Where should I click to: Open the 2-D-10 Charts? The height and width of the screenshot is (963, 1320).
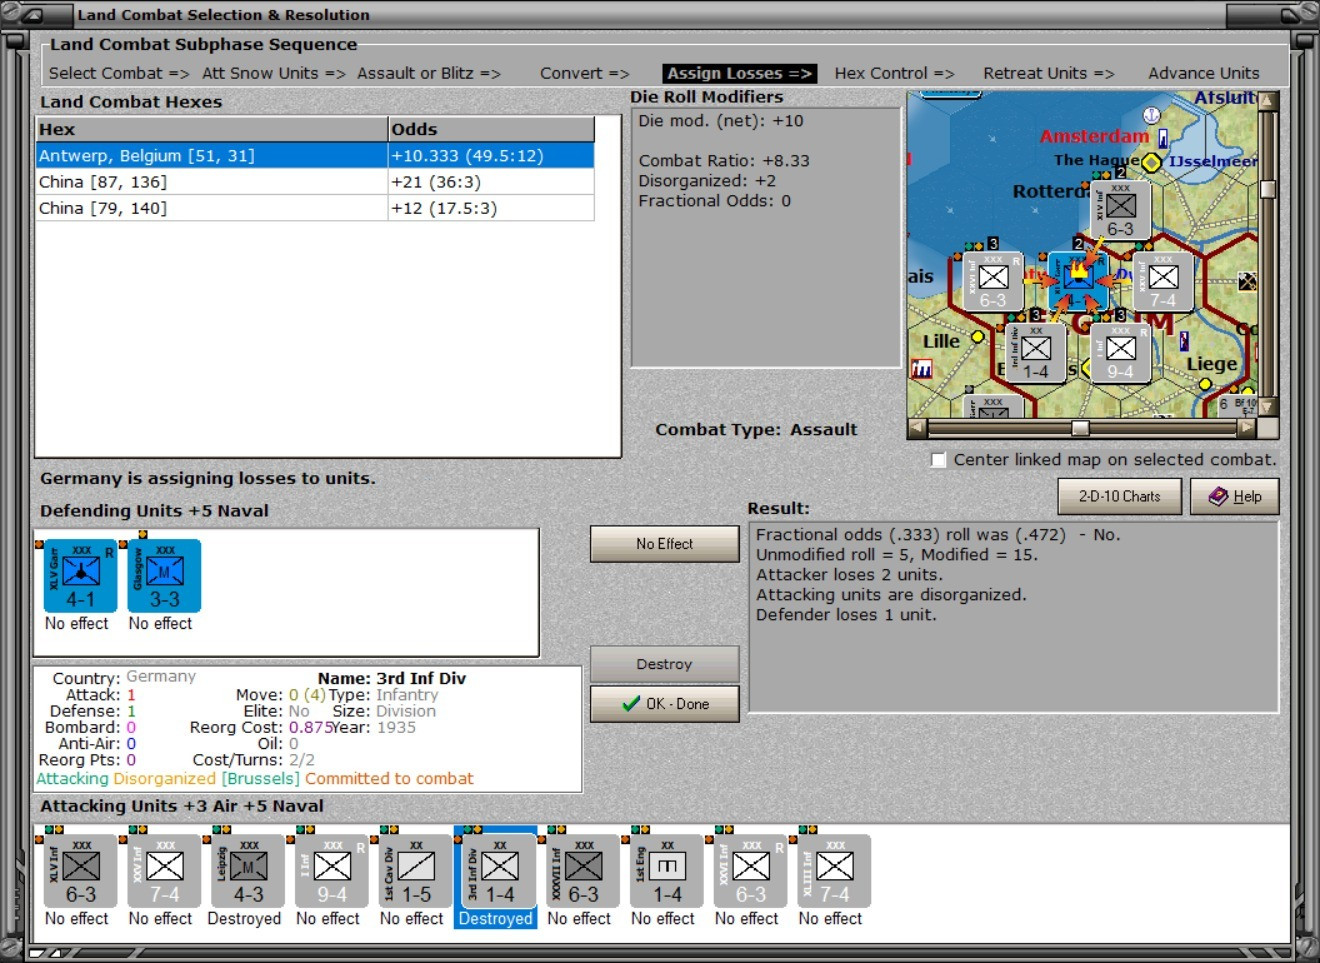click(1120, 496)
